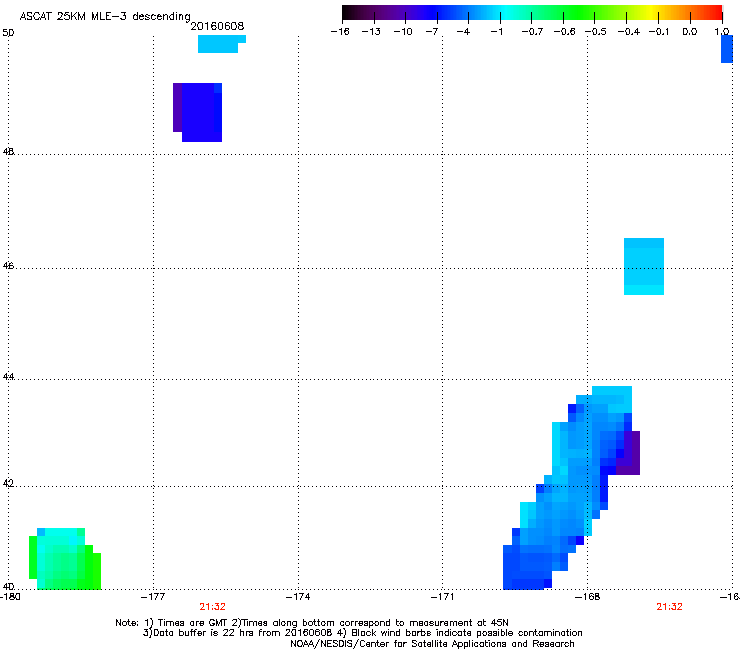Click the title 'ASCAT 25KM MLE-3 descending'
The width and height of the screenshot is (740, 650).
tap(105, 16)
